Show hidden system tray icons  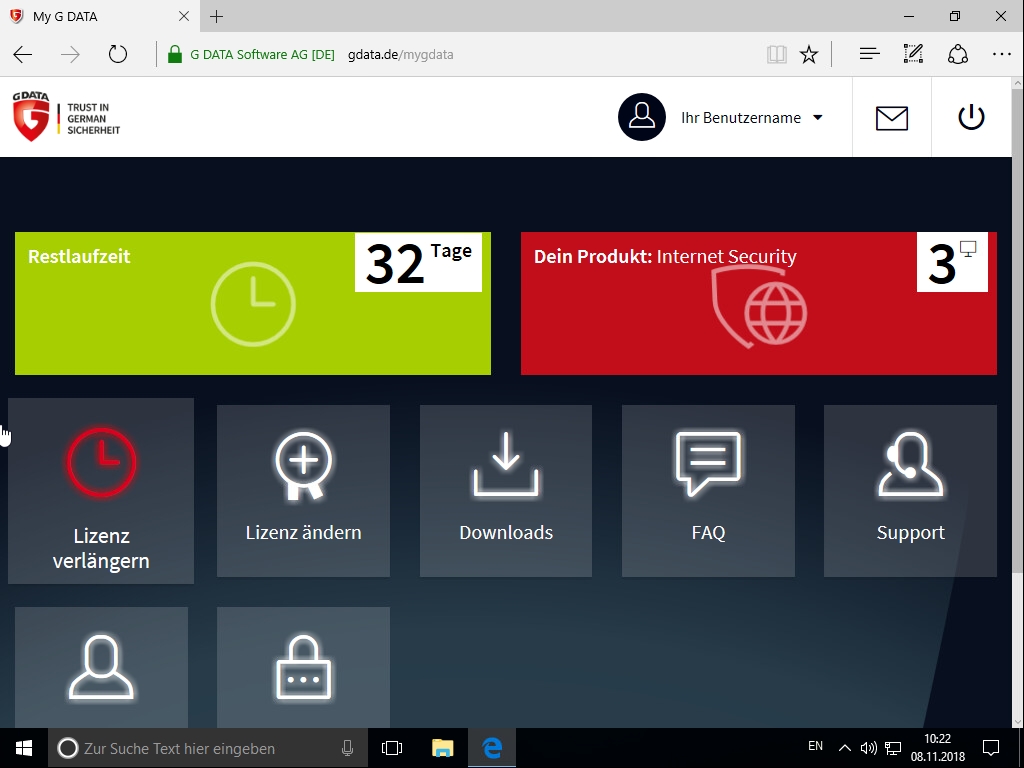point(844,748)
